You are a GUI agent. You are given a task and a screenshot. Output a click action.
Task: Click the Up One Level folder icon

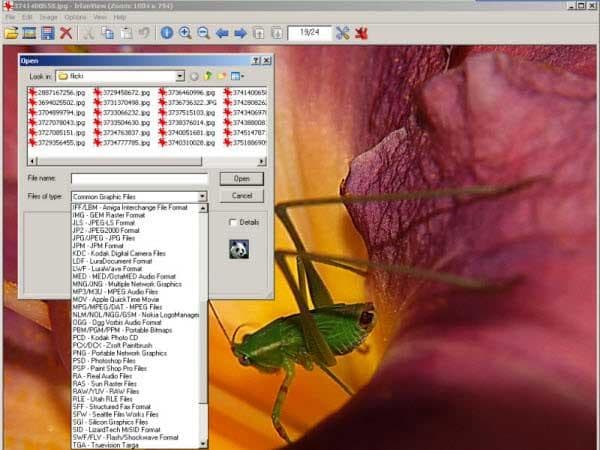coord(208,76)
